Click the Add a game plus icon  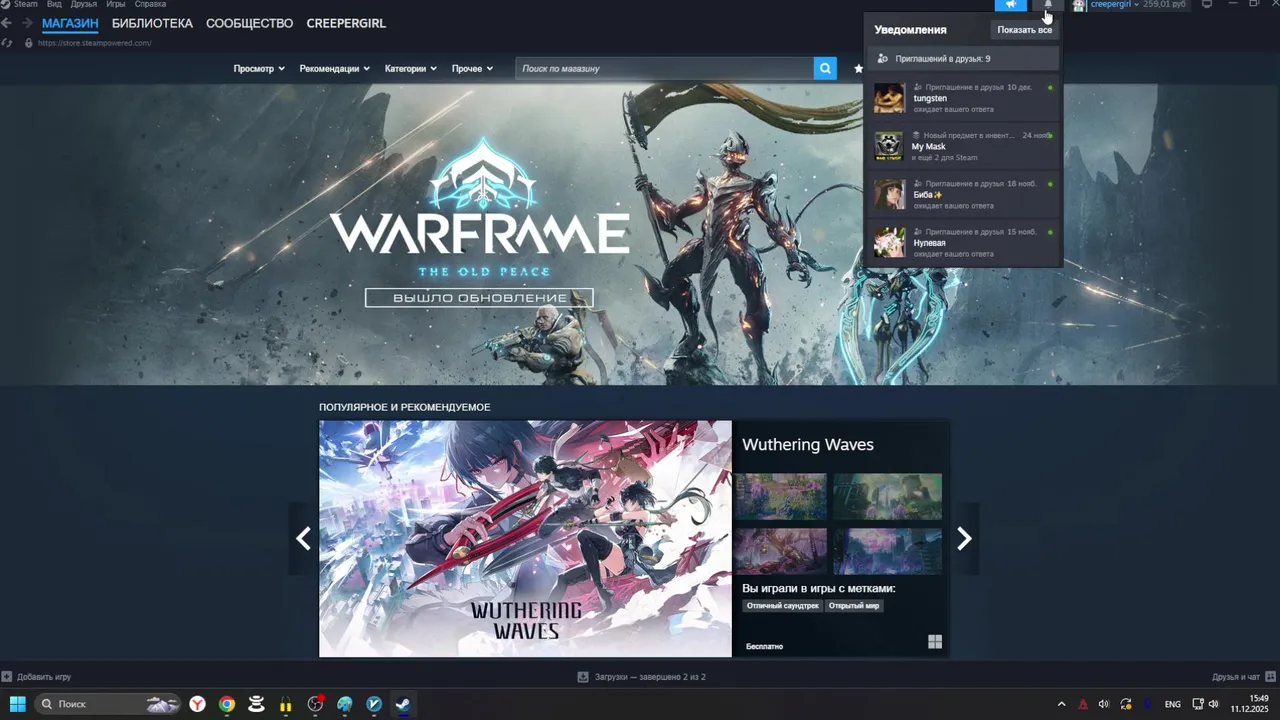coord(7,677)
